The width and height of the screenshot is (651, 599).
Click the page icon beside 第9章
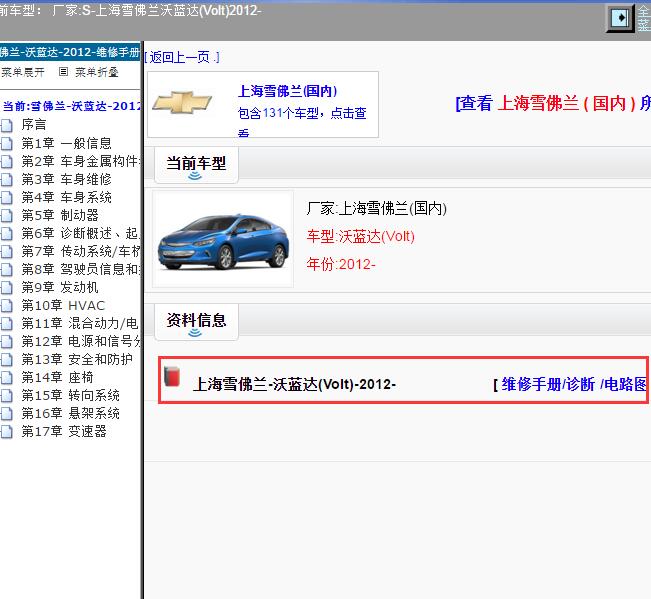[7, 287]
